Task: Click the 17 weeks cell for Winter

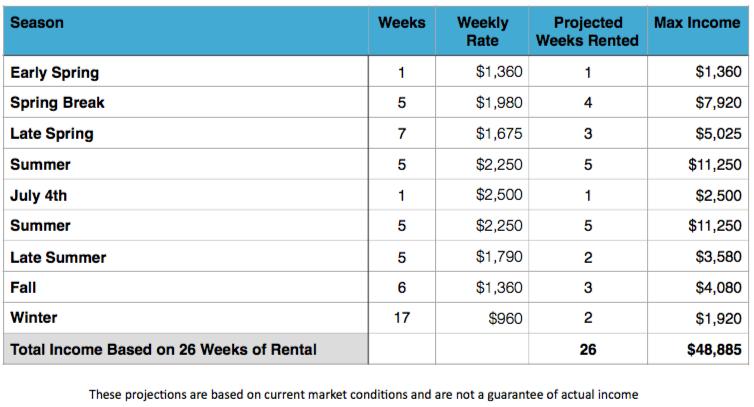Action: pyautogui.click(x=401, y=318)
